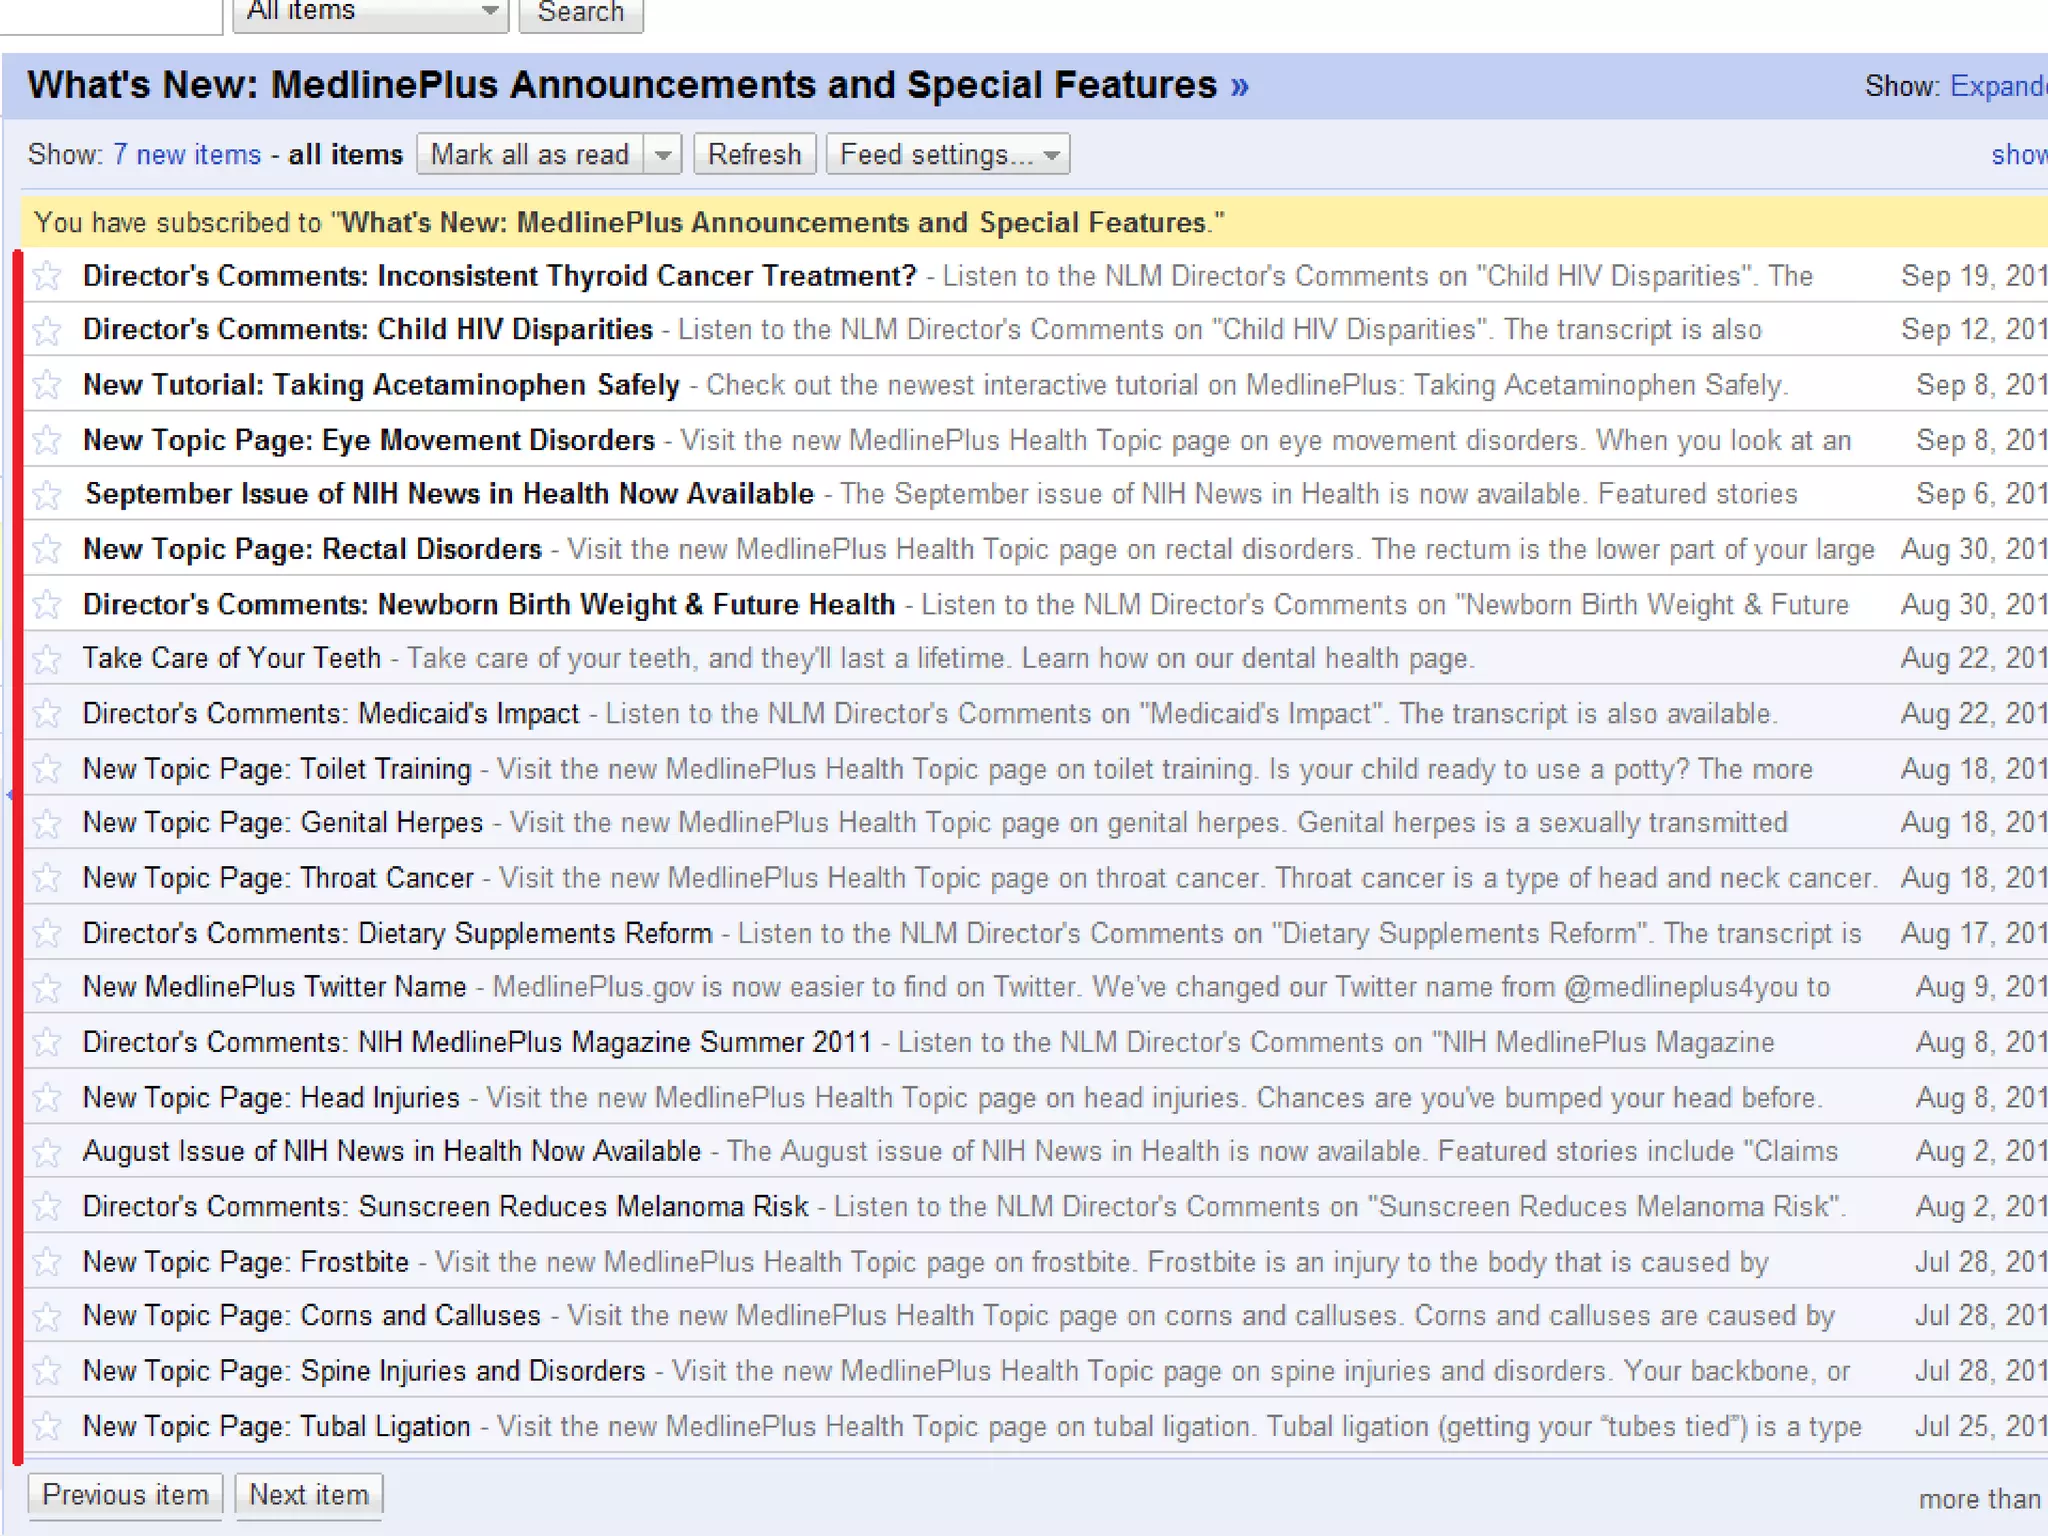
Task: Open New Topic Page: Head Injuries
Action: (271, 1097)
